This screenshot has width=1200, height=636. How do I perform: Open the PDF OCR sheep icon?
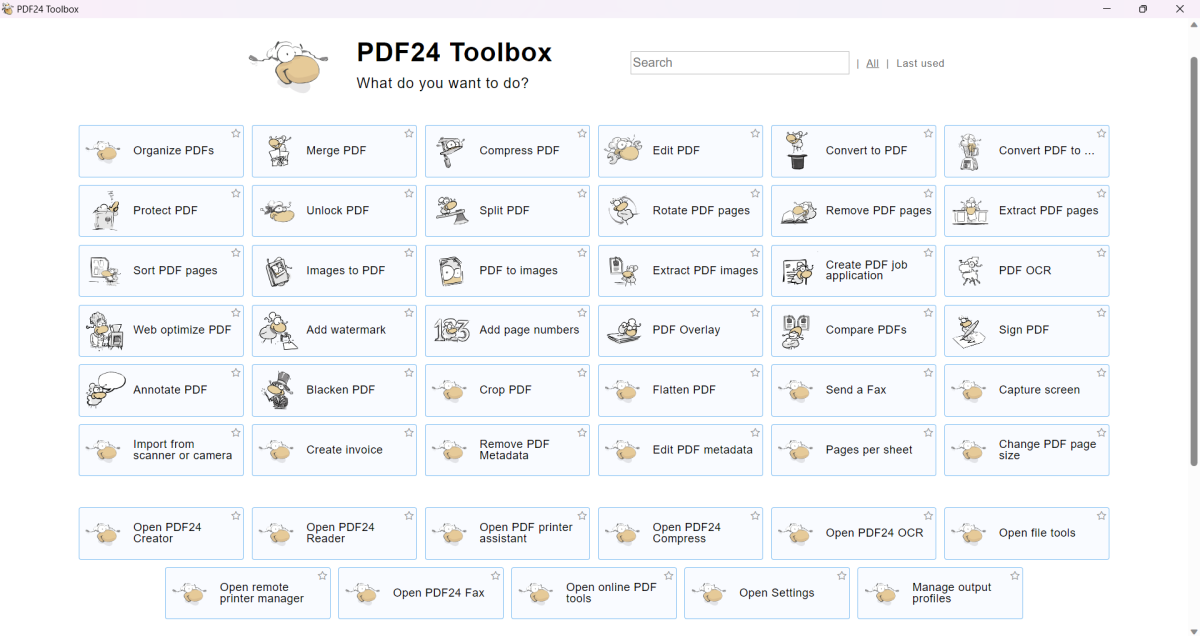pos(969,271)
